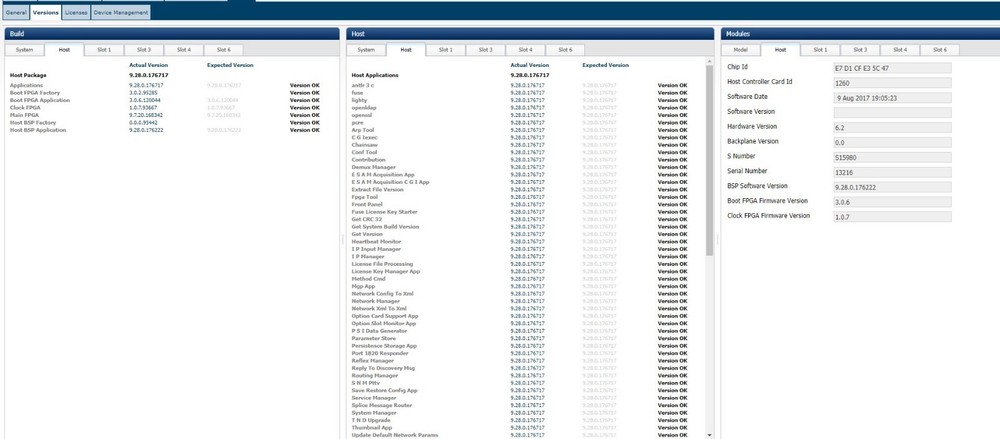
Task: Click the Host Applications heading
Action: pyautogui.click(x=375, y=75)
